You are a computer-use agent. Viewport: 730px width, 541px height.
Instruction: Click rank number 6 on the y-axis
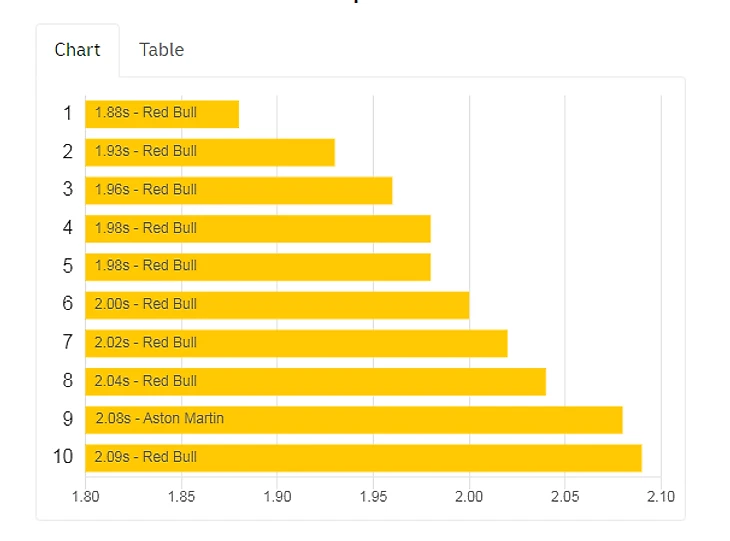[68, 304]
